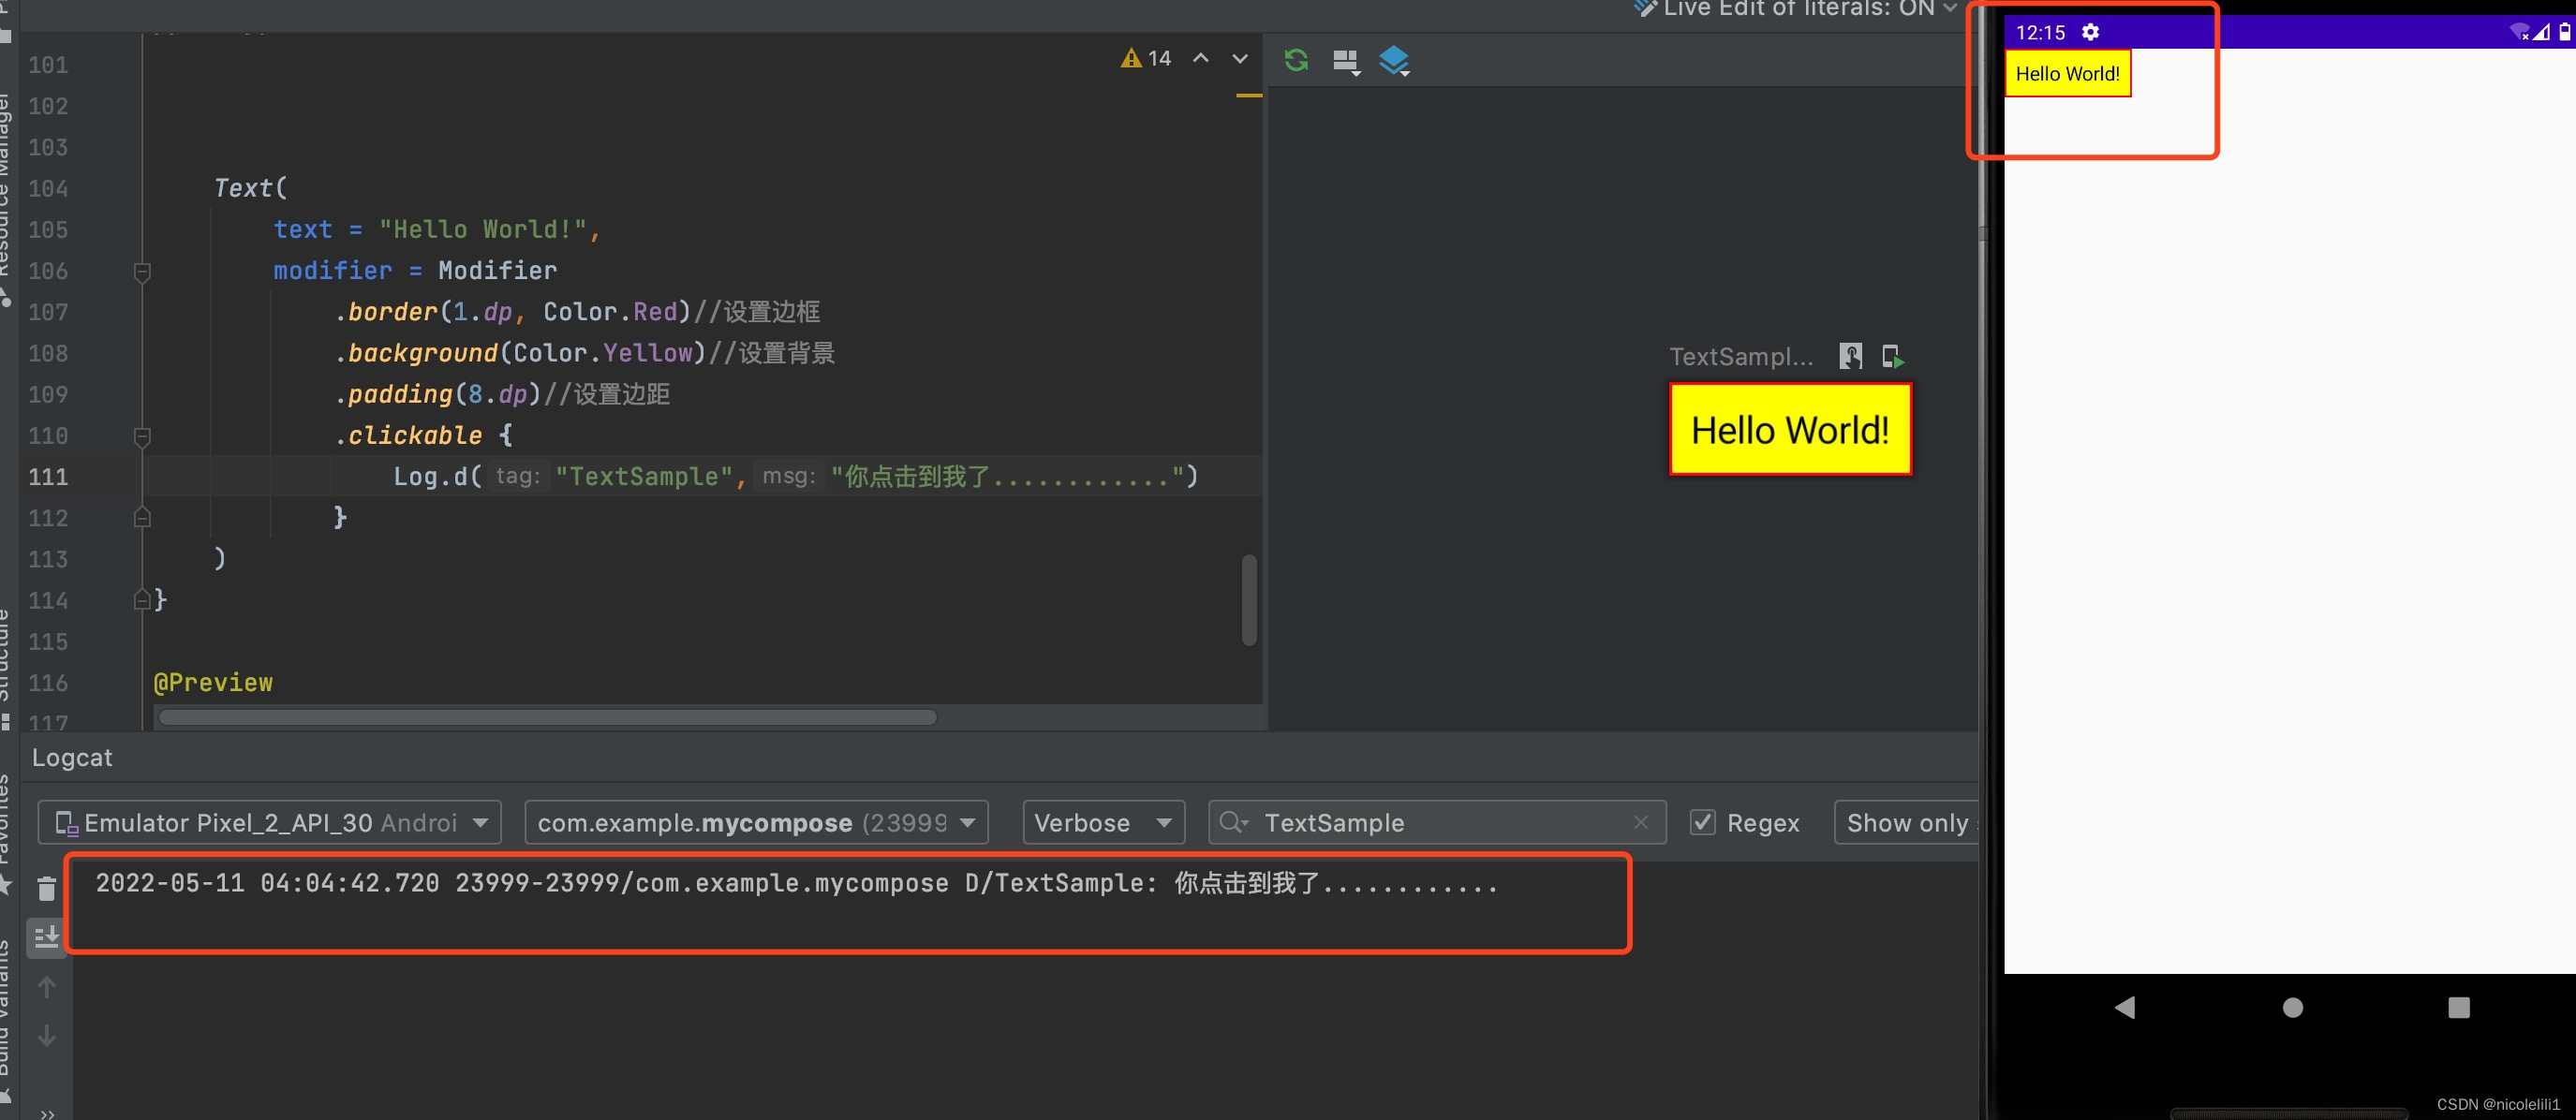Enable the Regex checkbox in Logcat search

coord(1703,822)
